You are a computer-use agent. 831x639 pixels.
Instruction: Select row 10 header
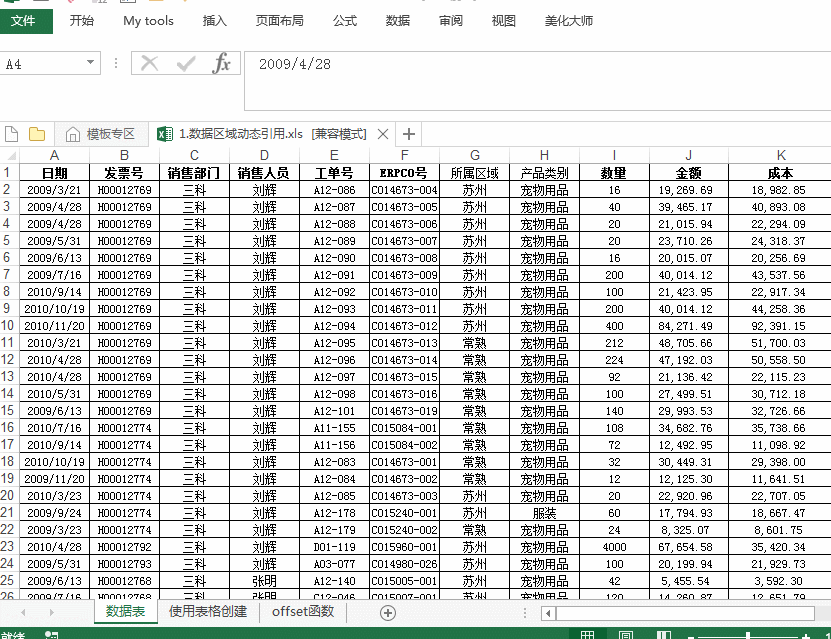[x=9, y=326]
